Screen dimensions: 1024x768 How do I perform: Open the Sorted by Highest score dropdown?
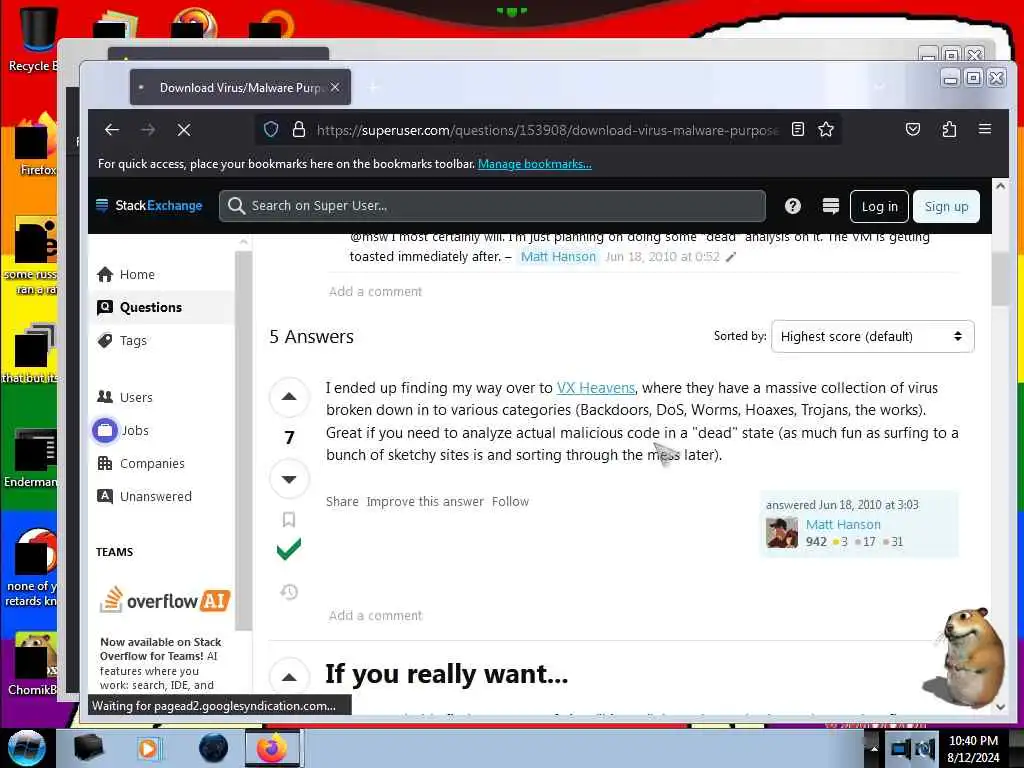click(872, 336)
